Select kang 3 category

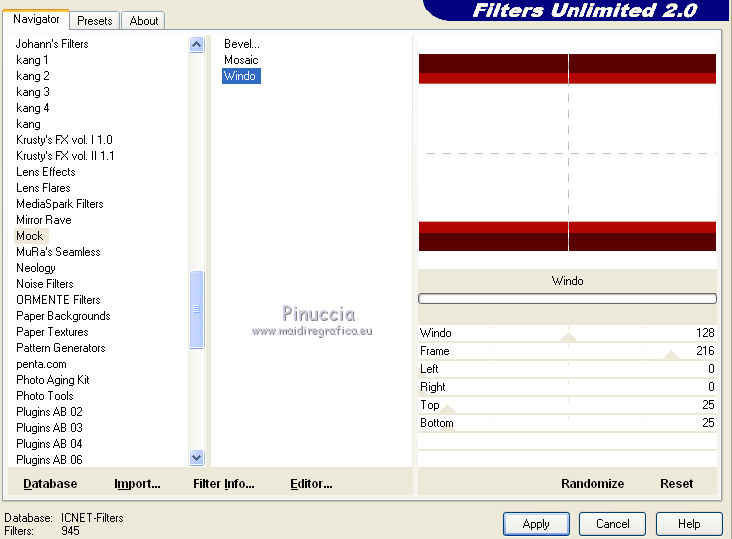32,92
